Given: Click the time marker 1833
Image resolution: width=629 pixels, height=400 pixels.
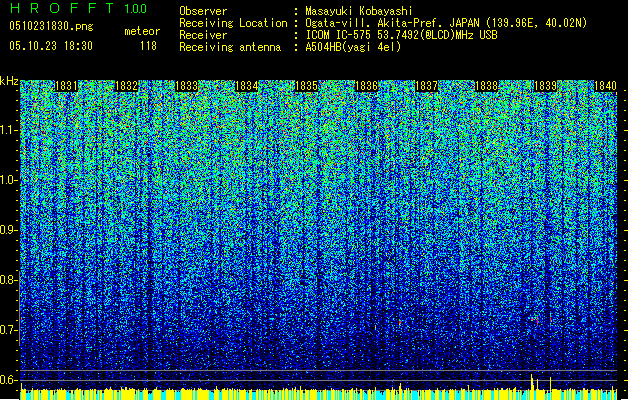Looking at the screenshot, I should (187, 86).
